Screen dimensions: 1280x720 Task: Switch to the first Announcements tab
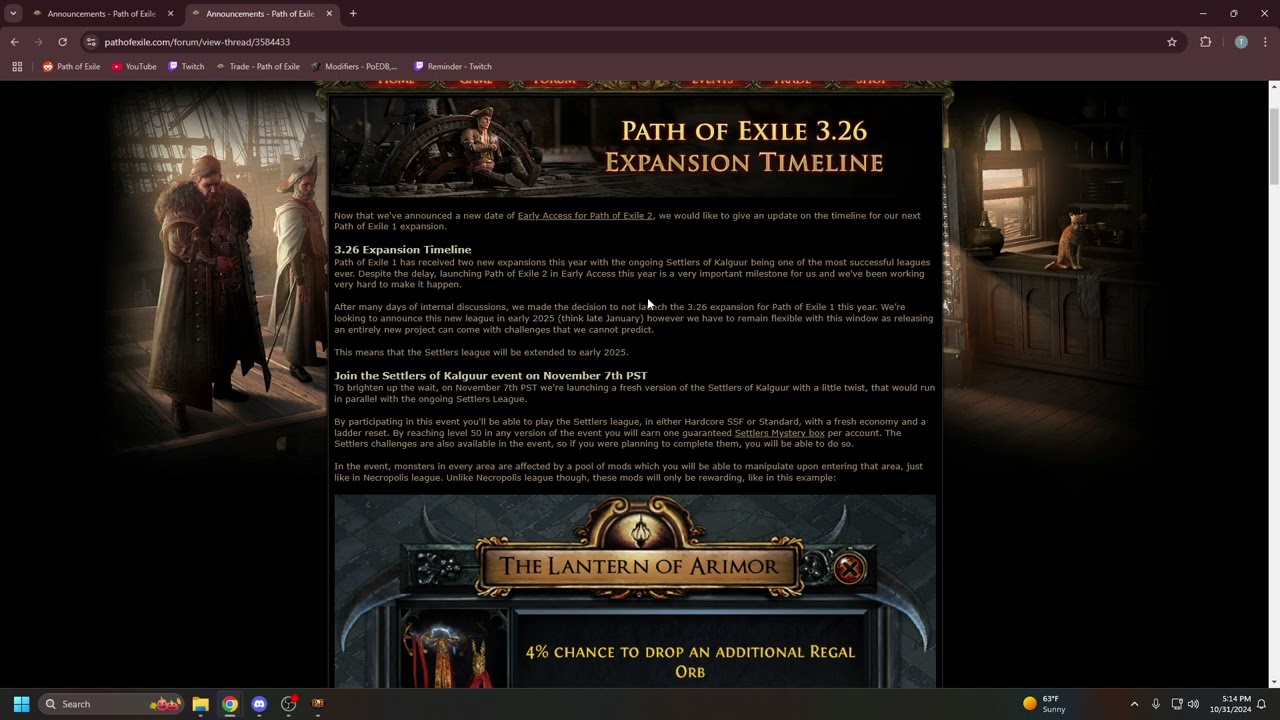(x=102, y=14)
